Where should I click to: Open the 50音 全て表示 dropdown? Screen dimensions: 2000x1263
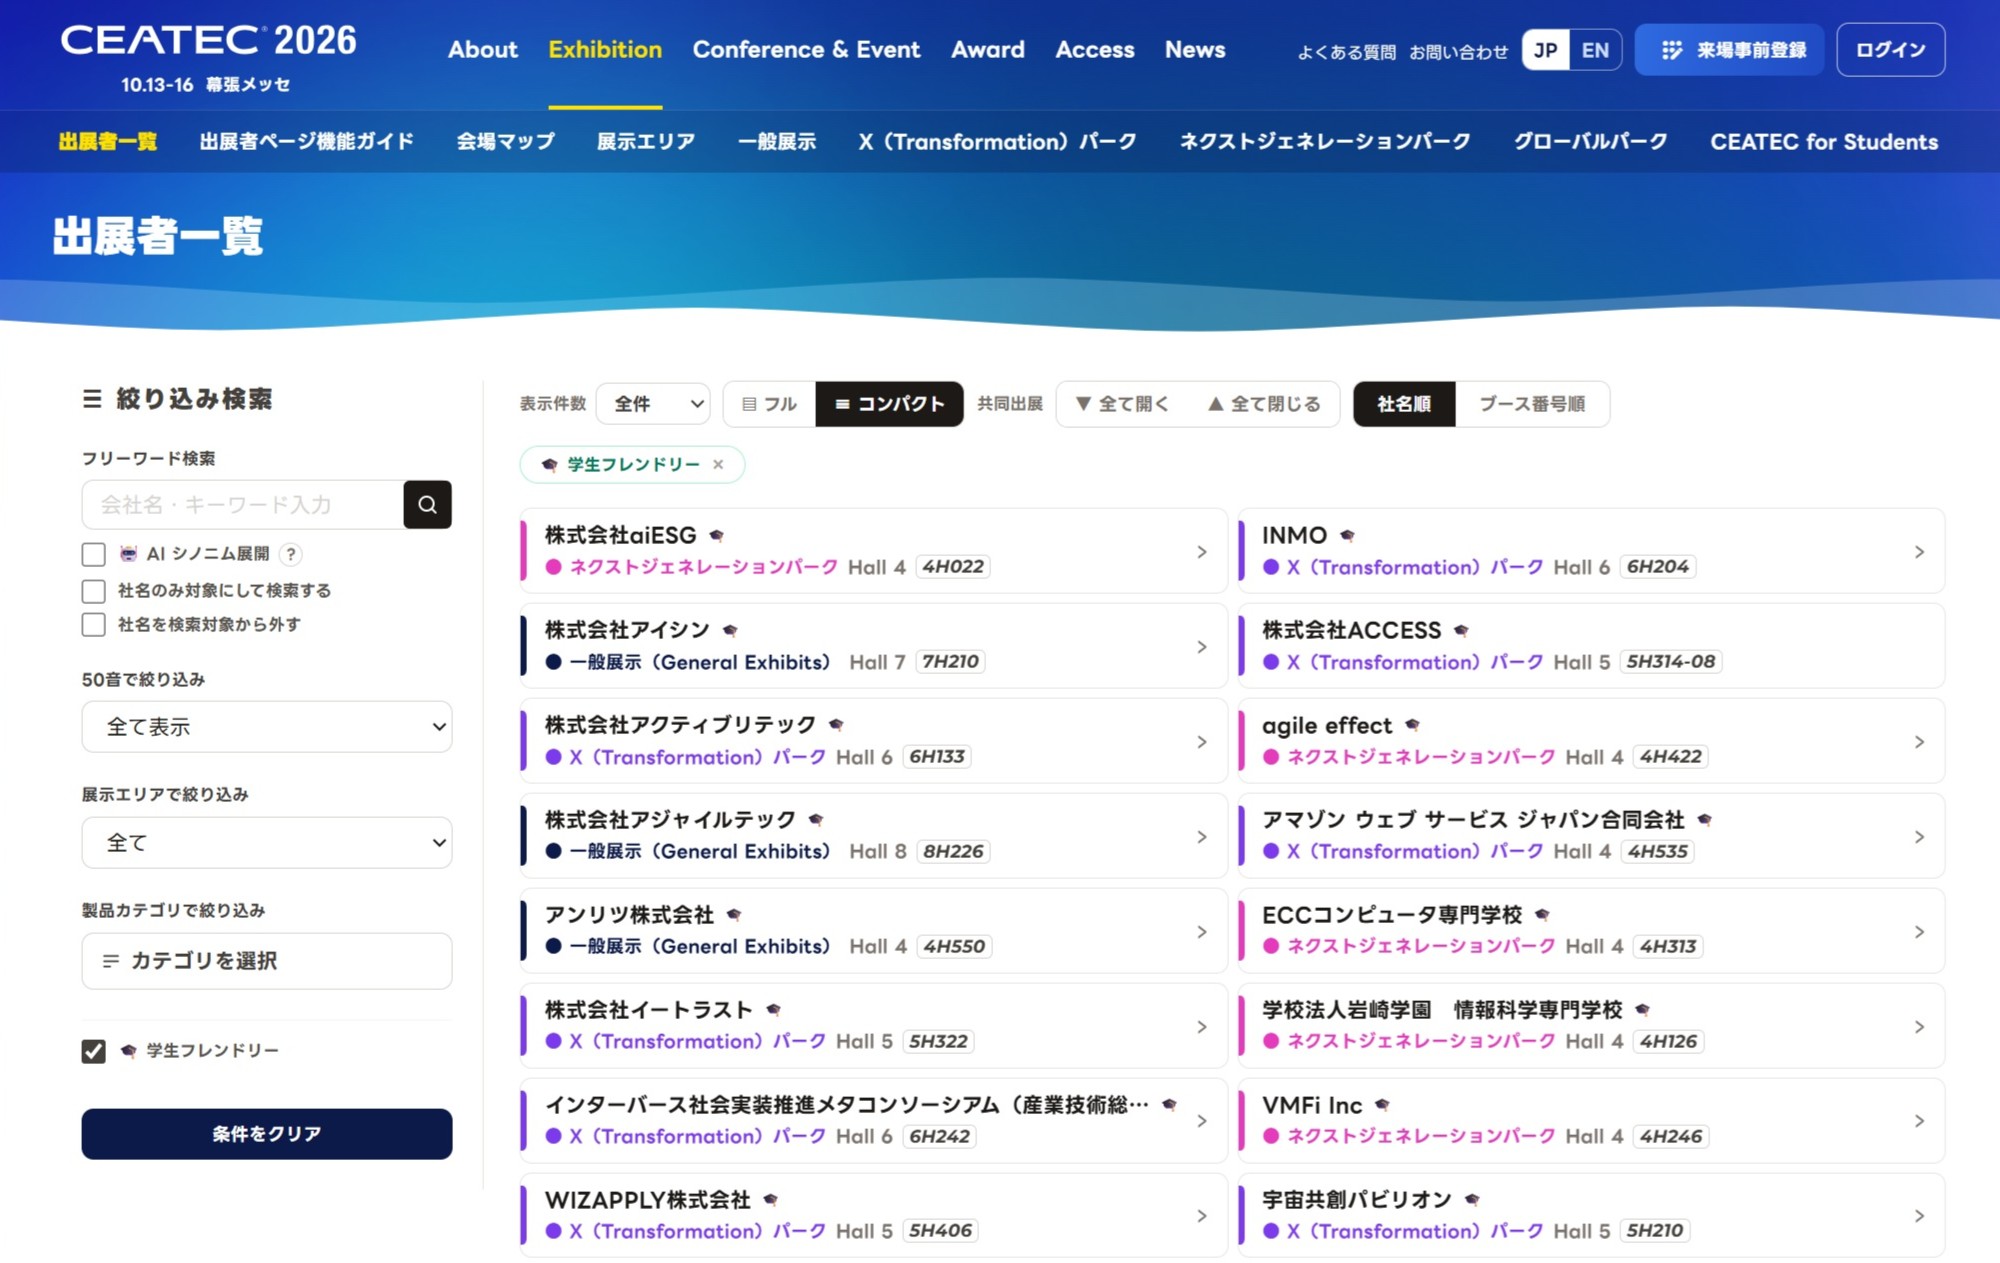pyautogui.click(x=267, y=727)
